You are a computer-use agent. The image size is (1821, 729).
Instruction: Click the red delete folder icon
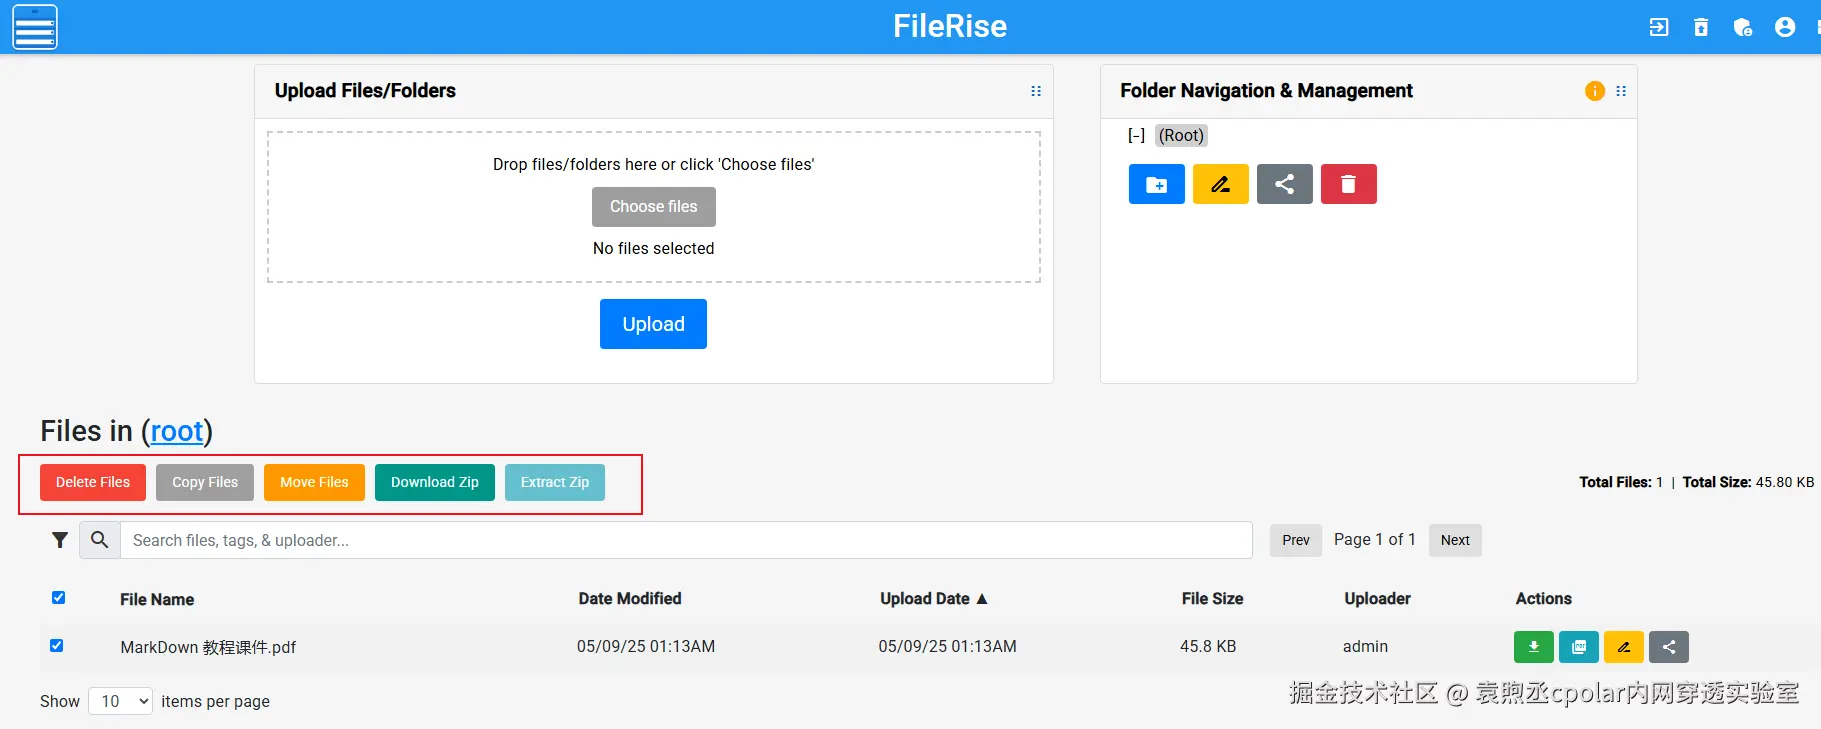click(1349, 184)
